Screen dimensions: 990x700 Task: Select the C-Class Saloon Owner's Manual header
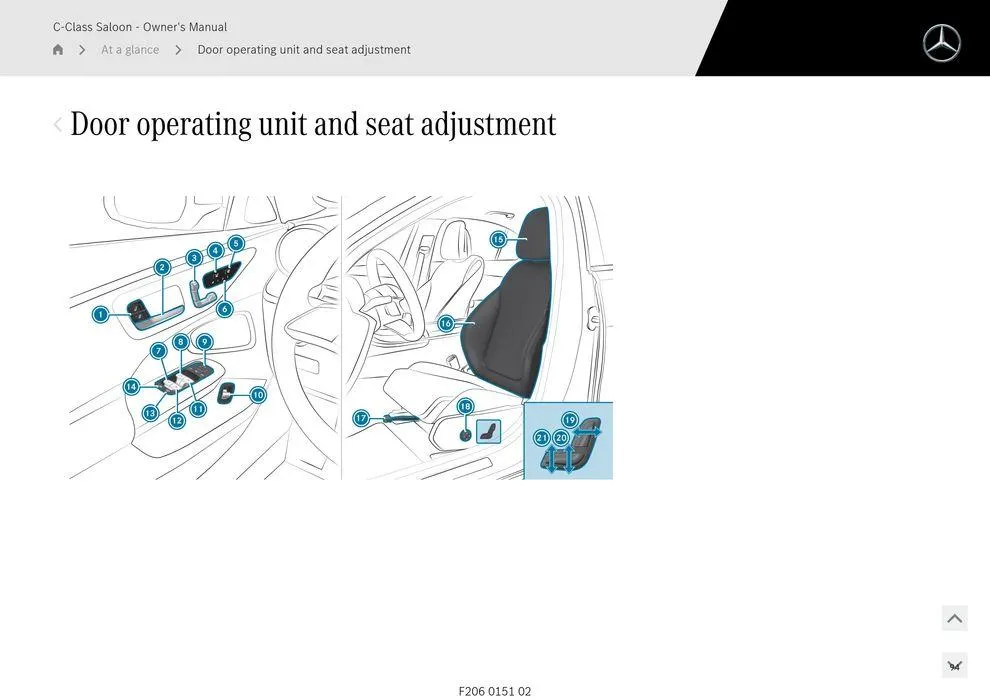140,24
